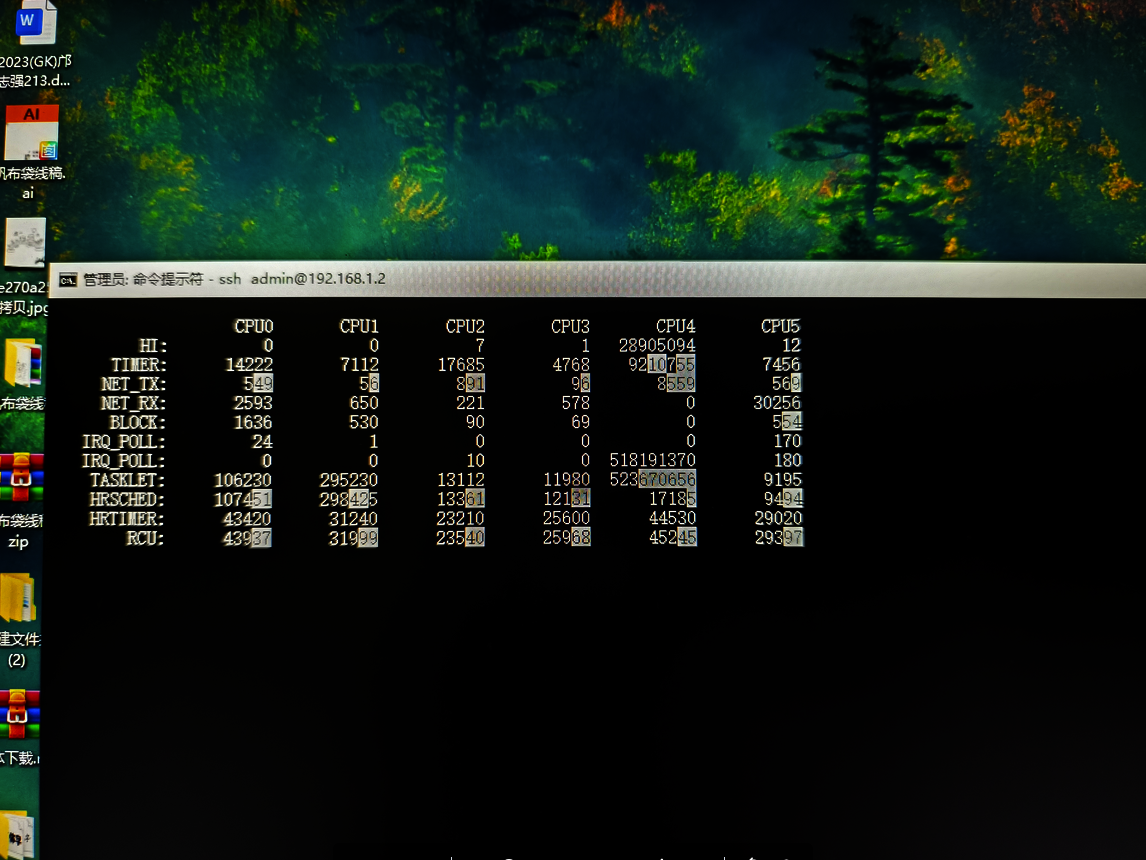Image resolution: width=1146 pixels, height=860 pixels.
Task: Click the TASKLET value 9195
Action: [783, 479]
